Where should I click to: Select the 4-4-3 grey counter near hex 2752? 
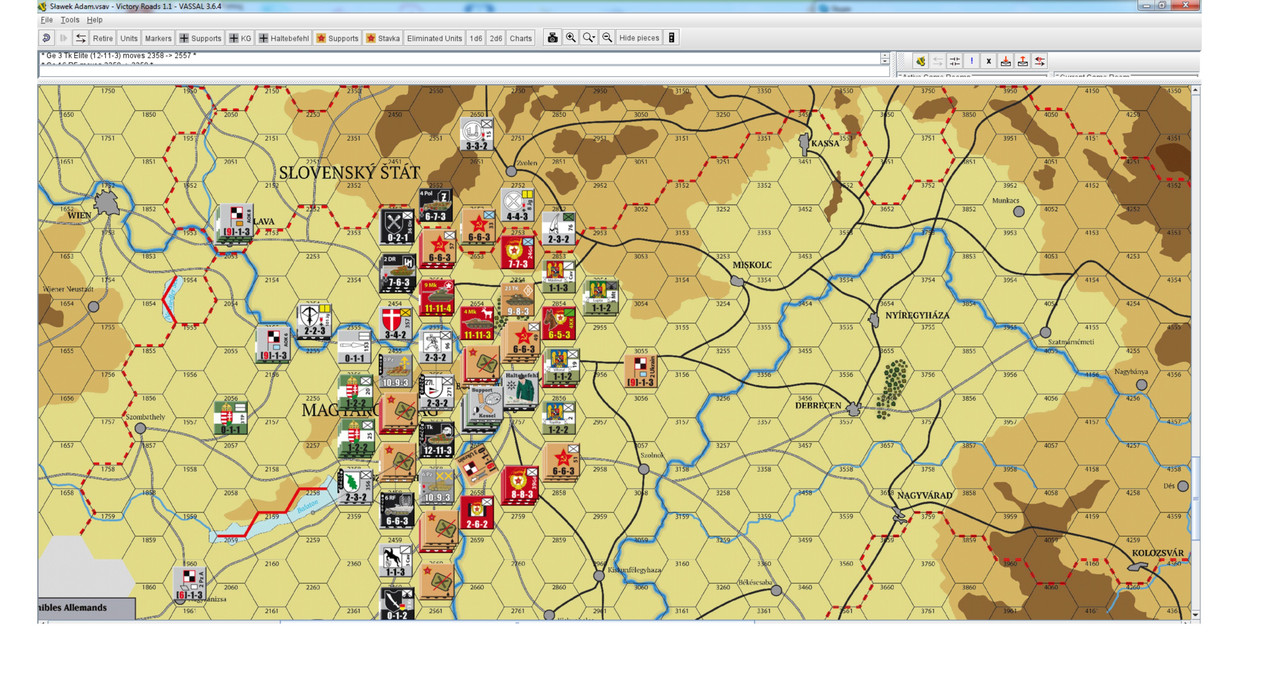click(x=517, y=205)
